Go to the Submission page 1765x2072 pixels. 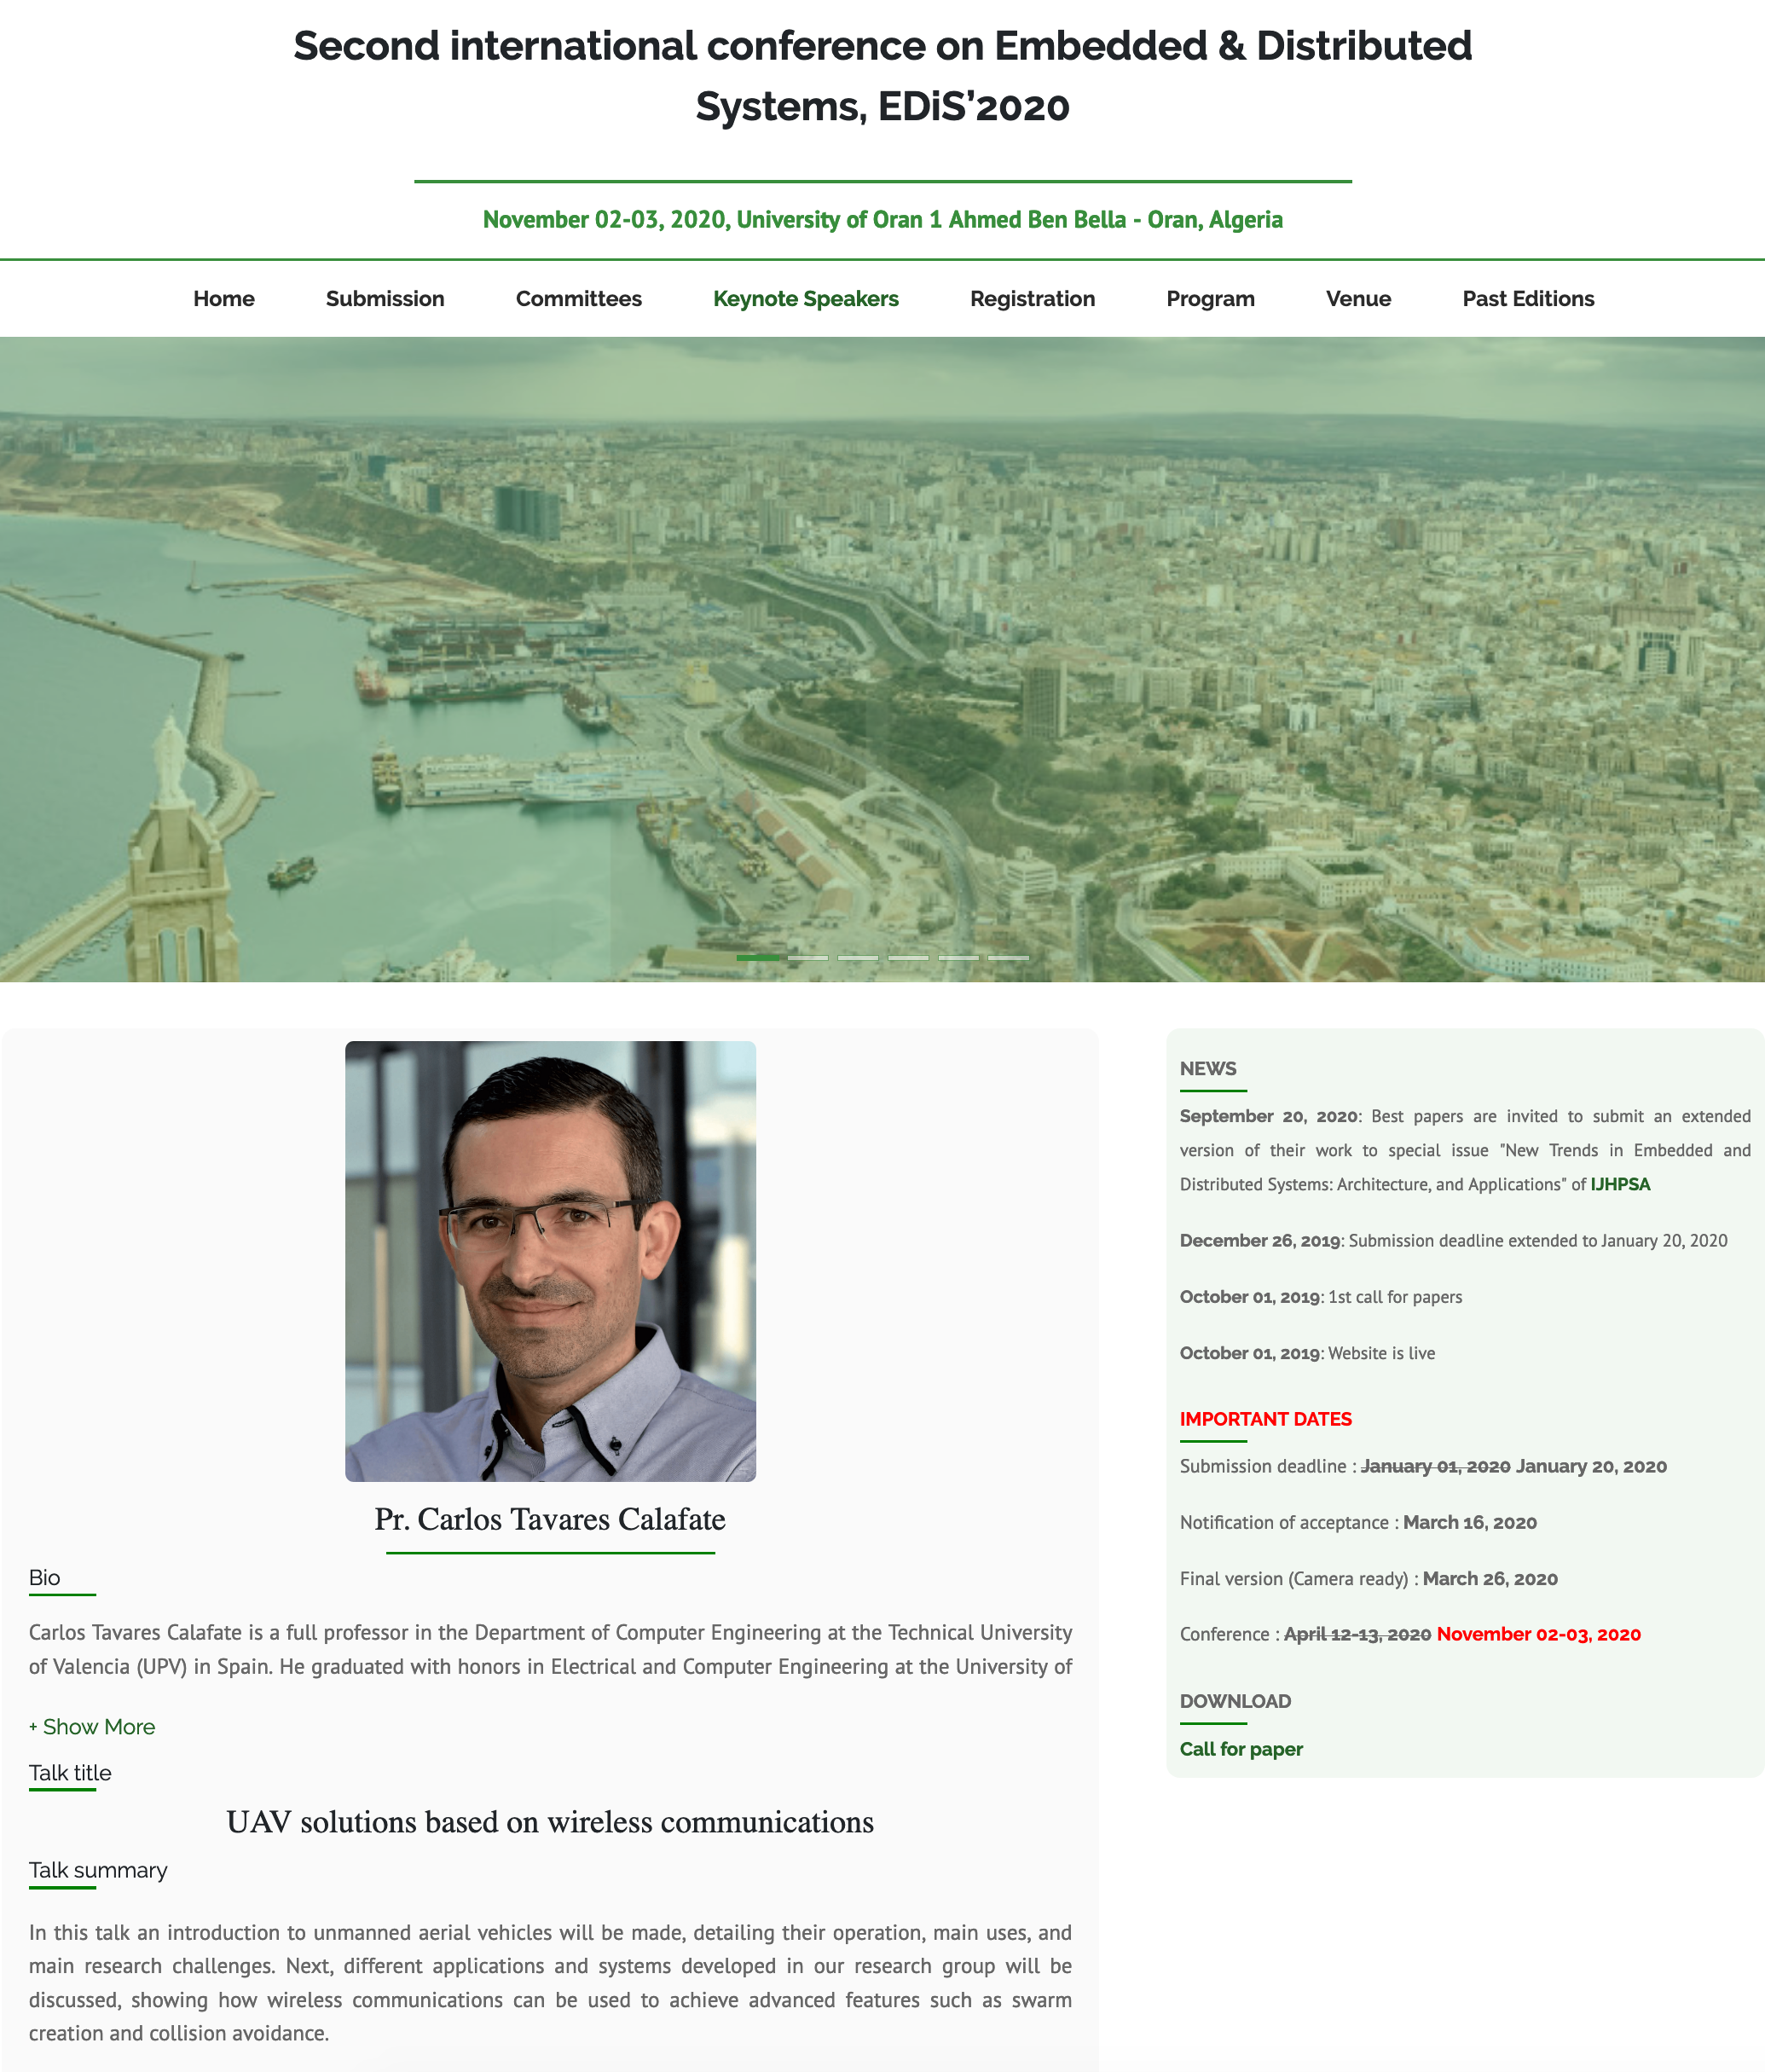[x=385, y=299]
